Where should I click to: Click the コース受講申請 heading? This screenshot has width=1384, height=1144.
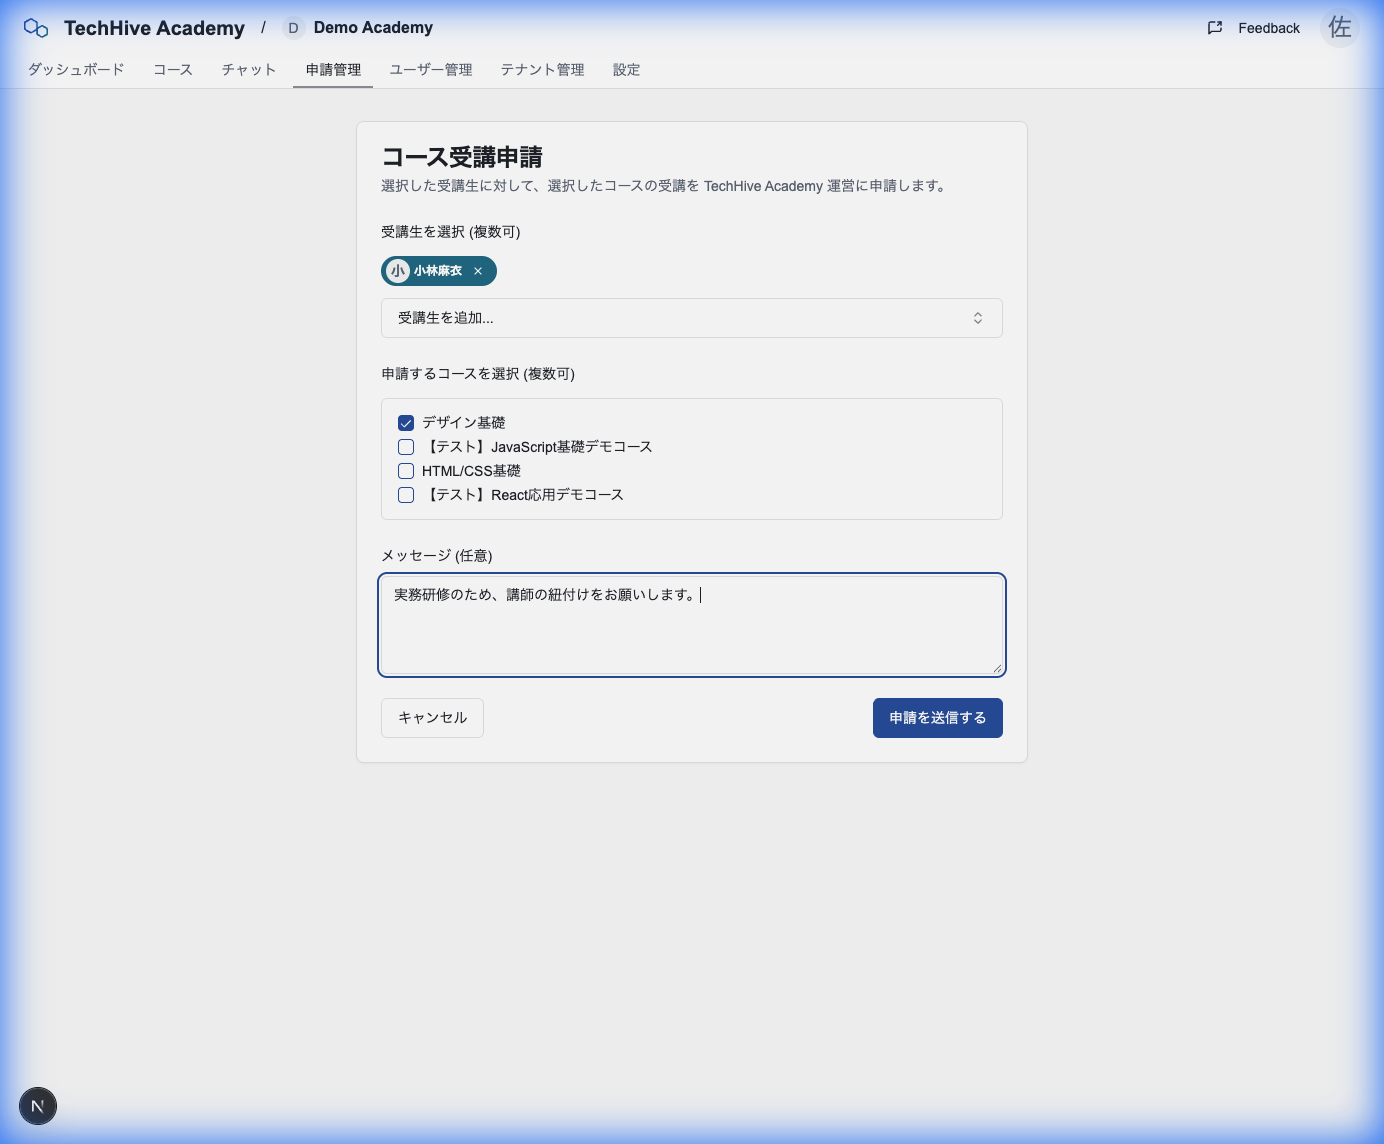tap(462, 157)
